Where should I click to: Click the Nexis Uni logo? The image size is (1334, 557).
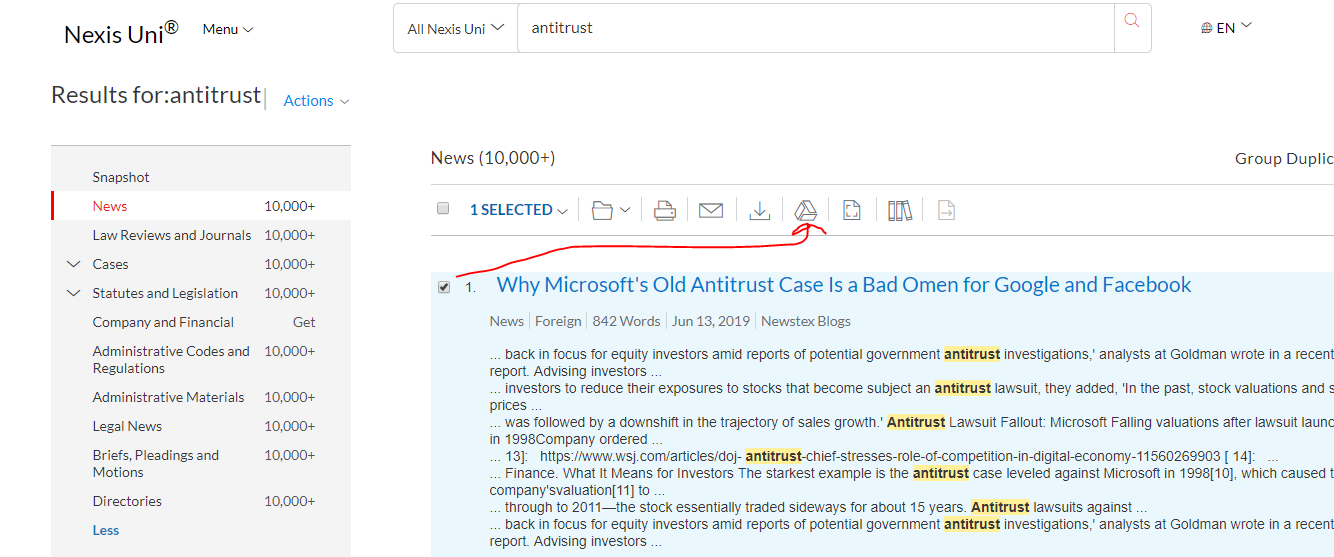tap(121, 32)
